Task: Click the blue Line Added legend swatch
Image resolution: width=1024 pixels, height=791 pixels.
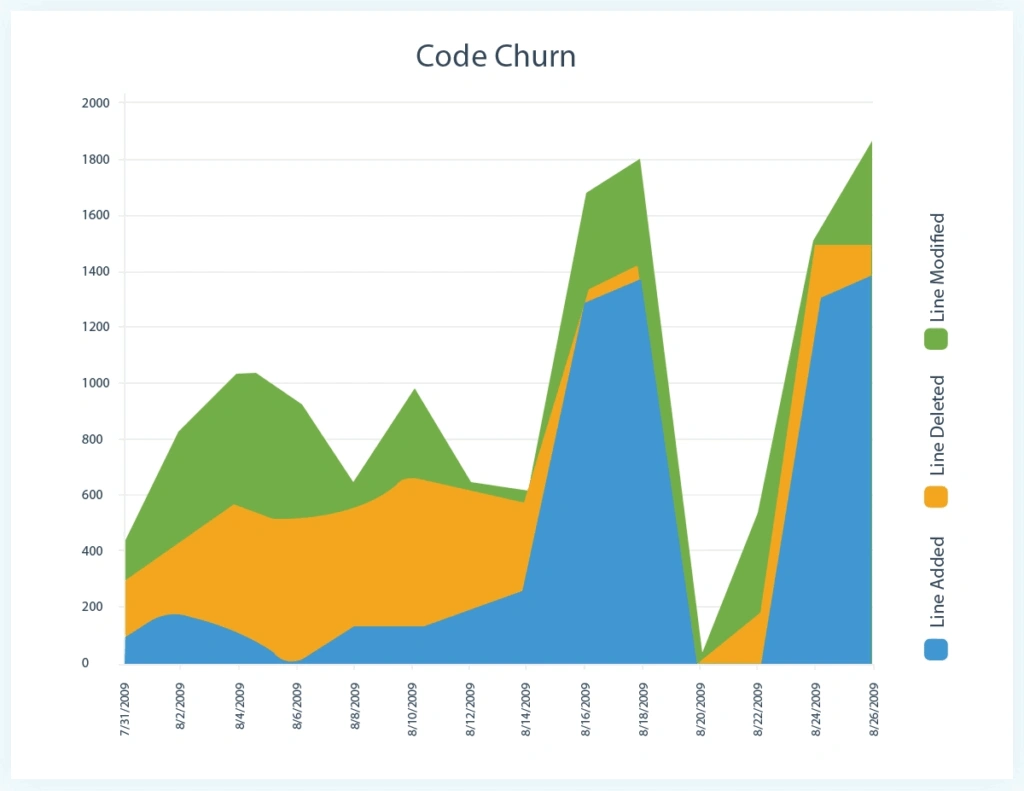Action: click(936, 649)
